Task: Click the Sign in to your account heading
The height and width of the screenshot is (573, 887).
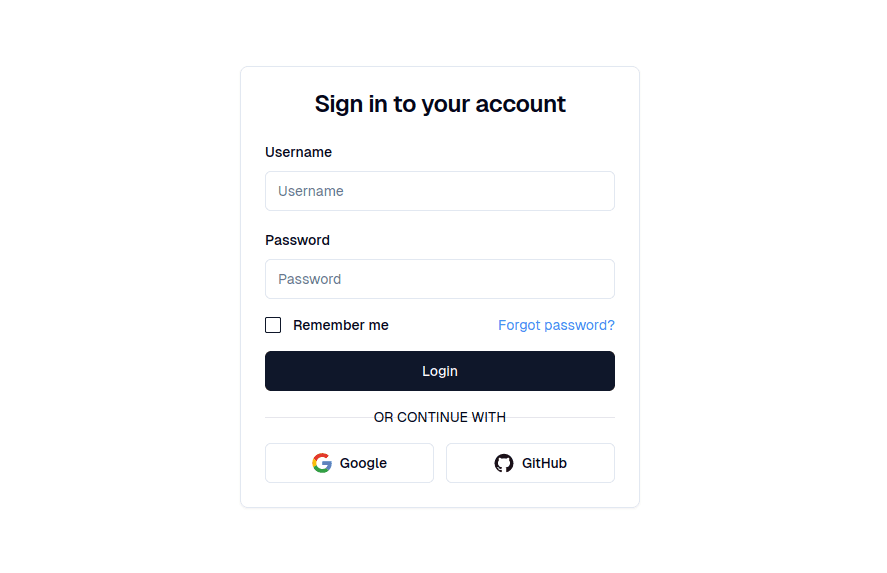Action: click(x=440, y=104)
